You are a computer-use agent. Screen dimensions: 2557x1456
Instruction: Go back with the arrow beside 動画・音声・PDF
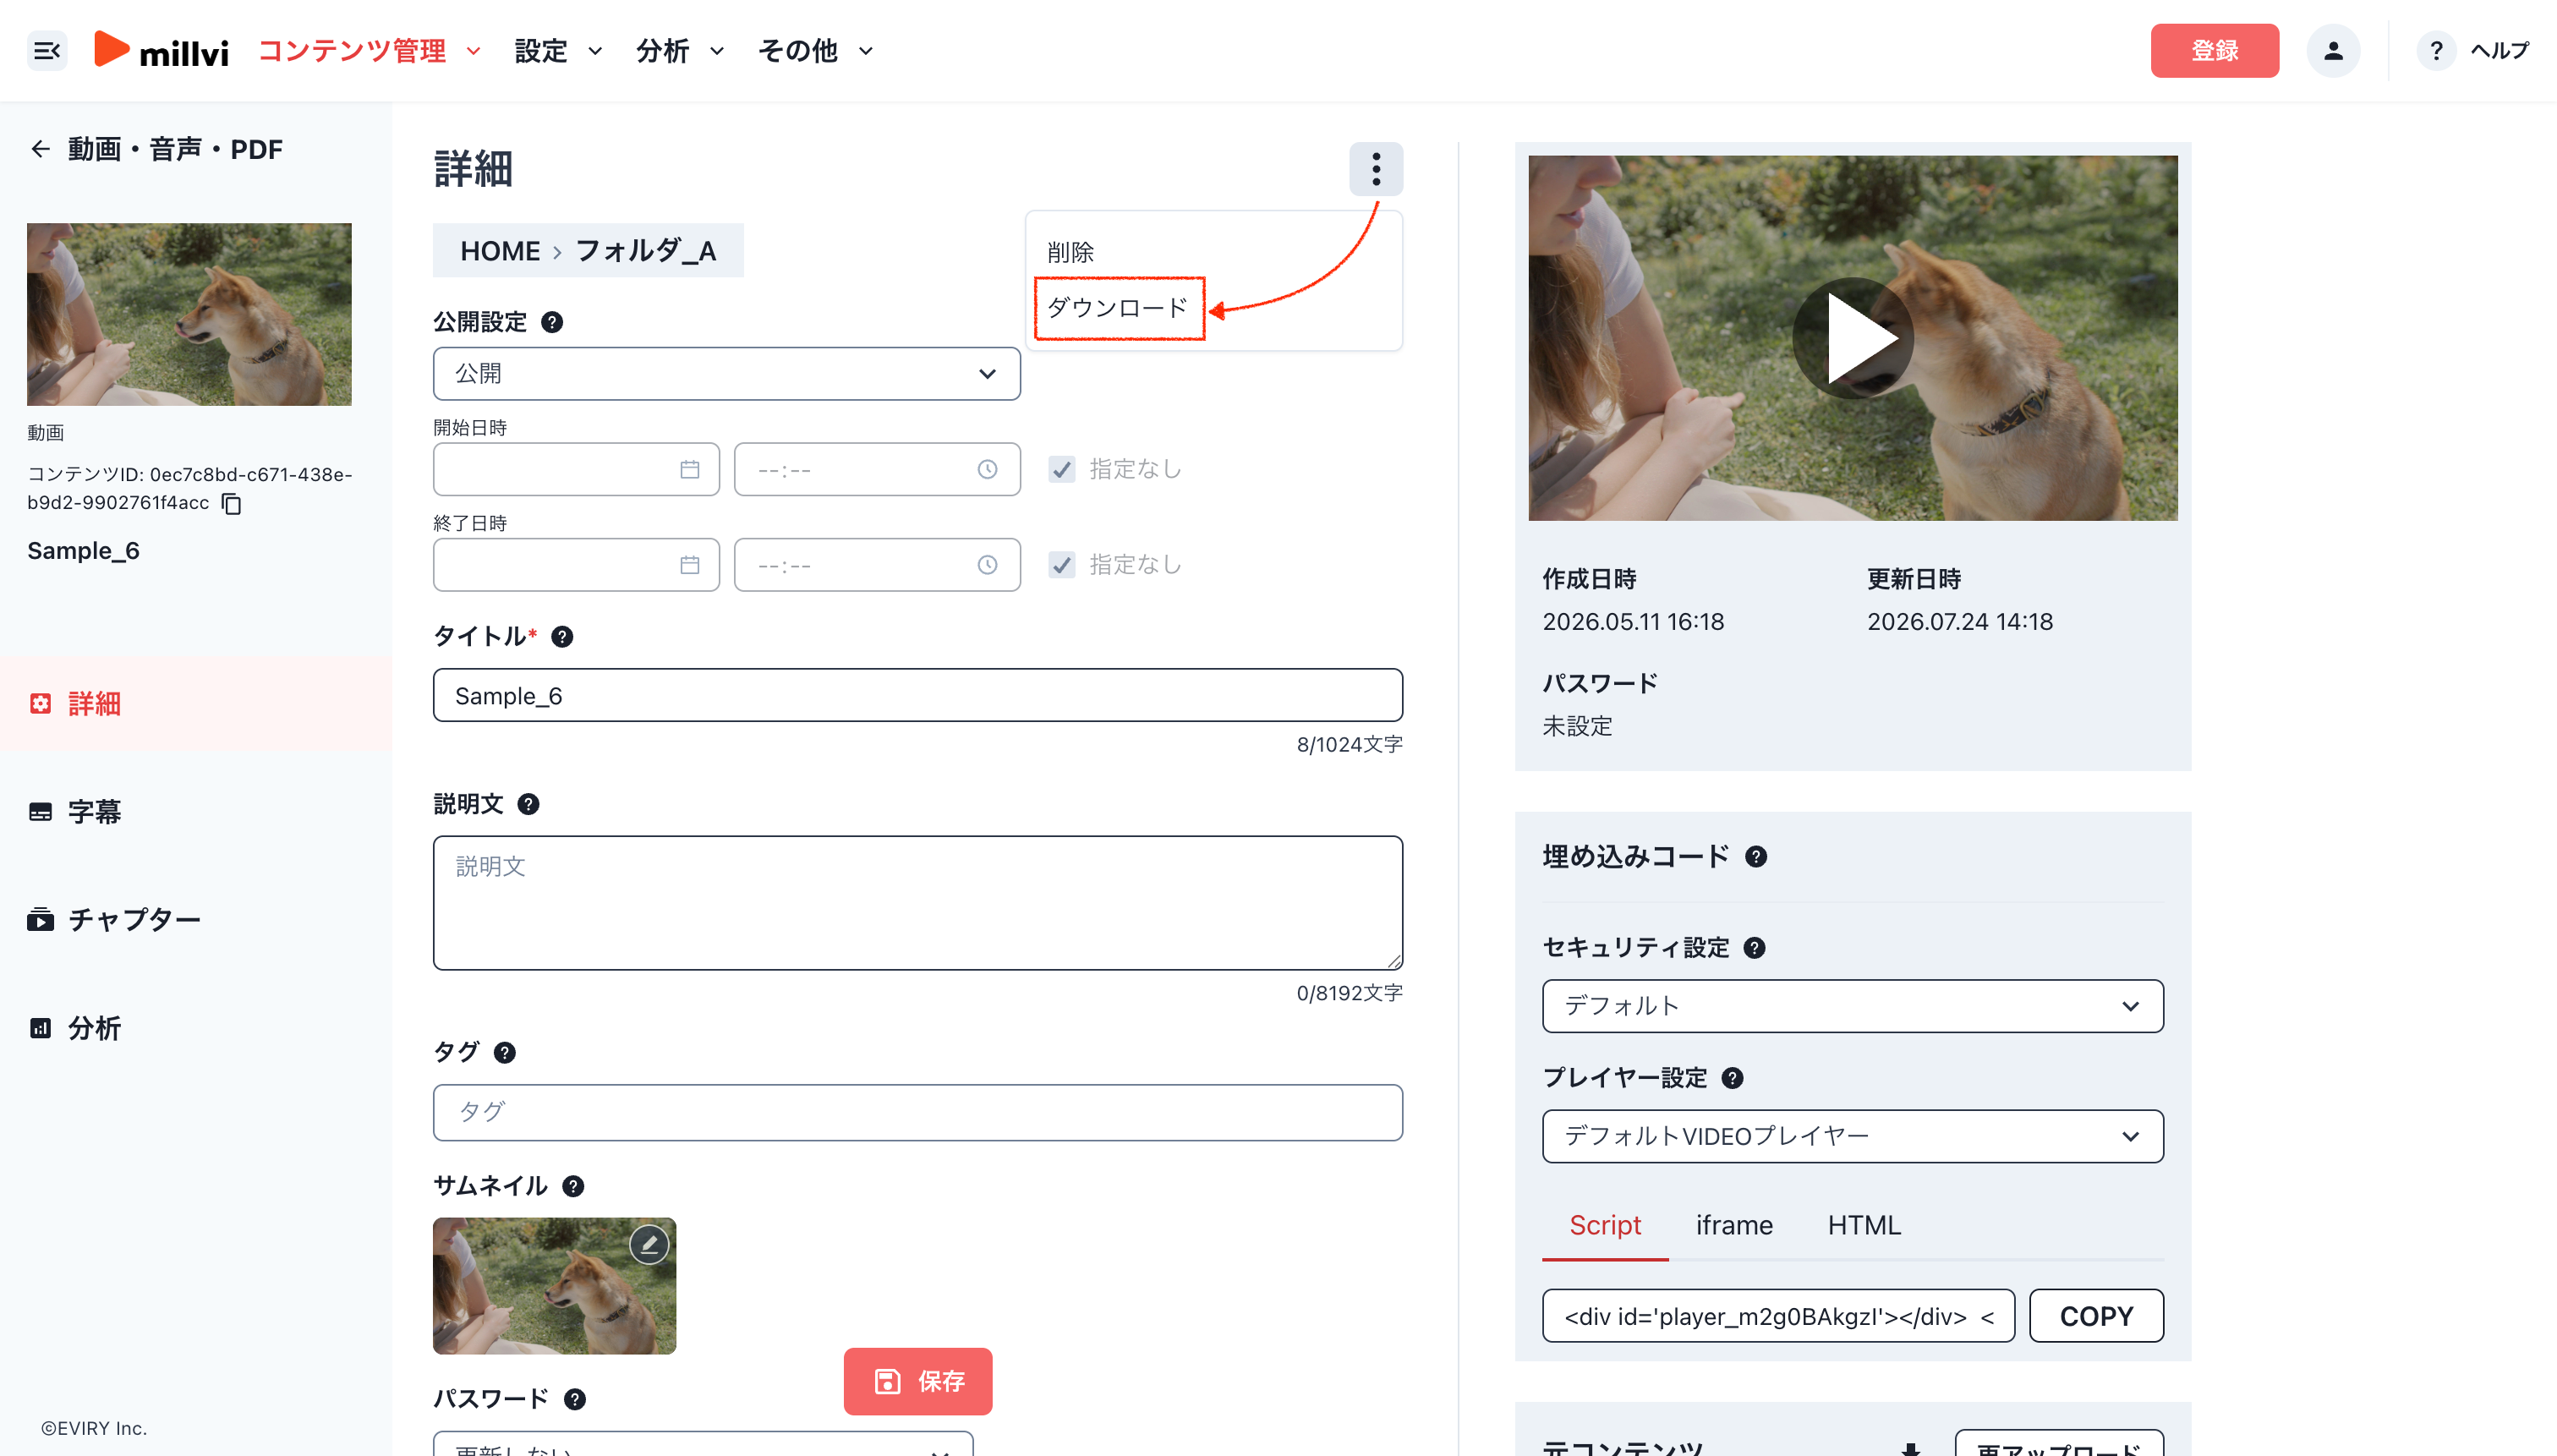tap(40, 149)
